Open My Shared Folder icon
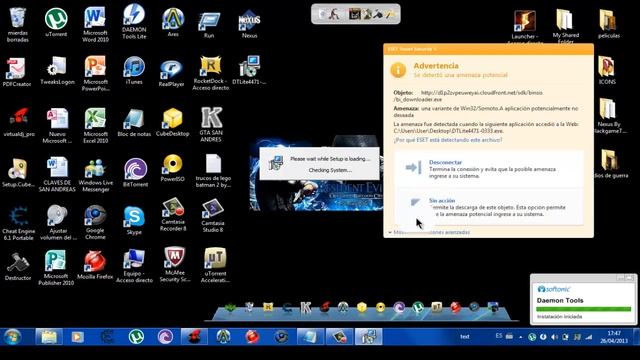Image resolution: width=640 pixels, height=360 pixels. coord(565,20)
